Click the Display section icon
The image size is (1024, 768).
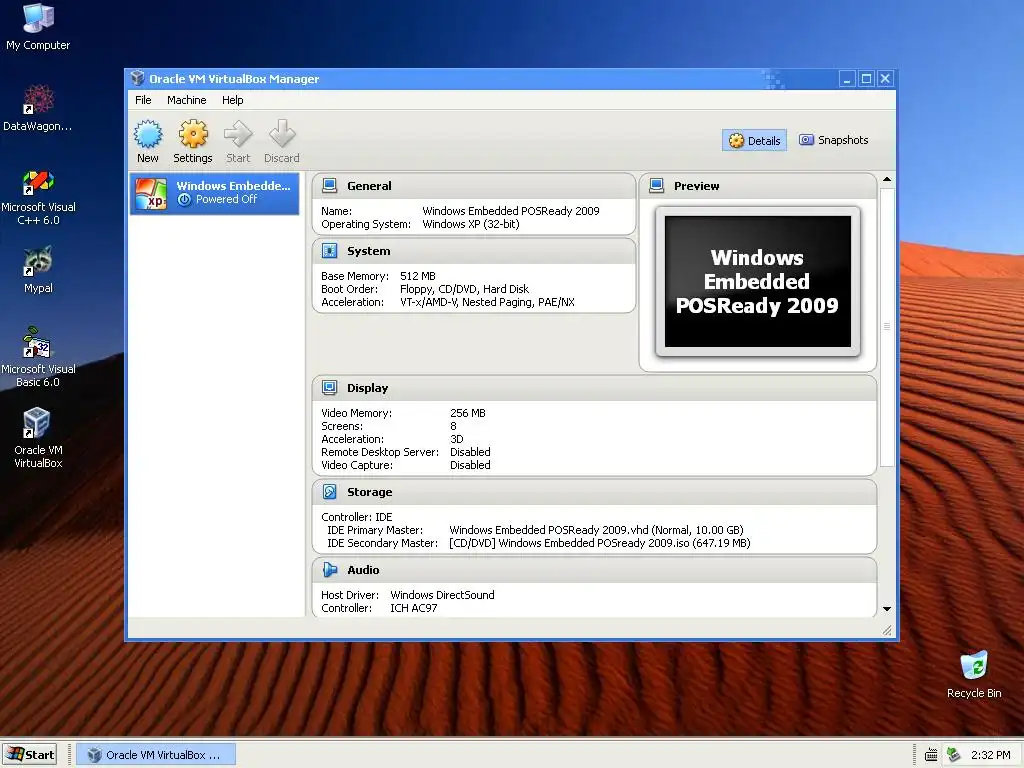tap(330, 388)
